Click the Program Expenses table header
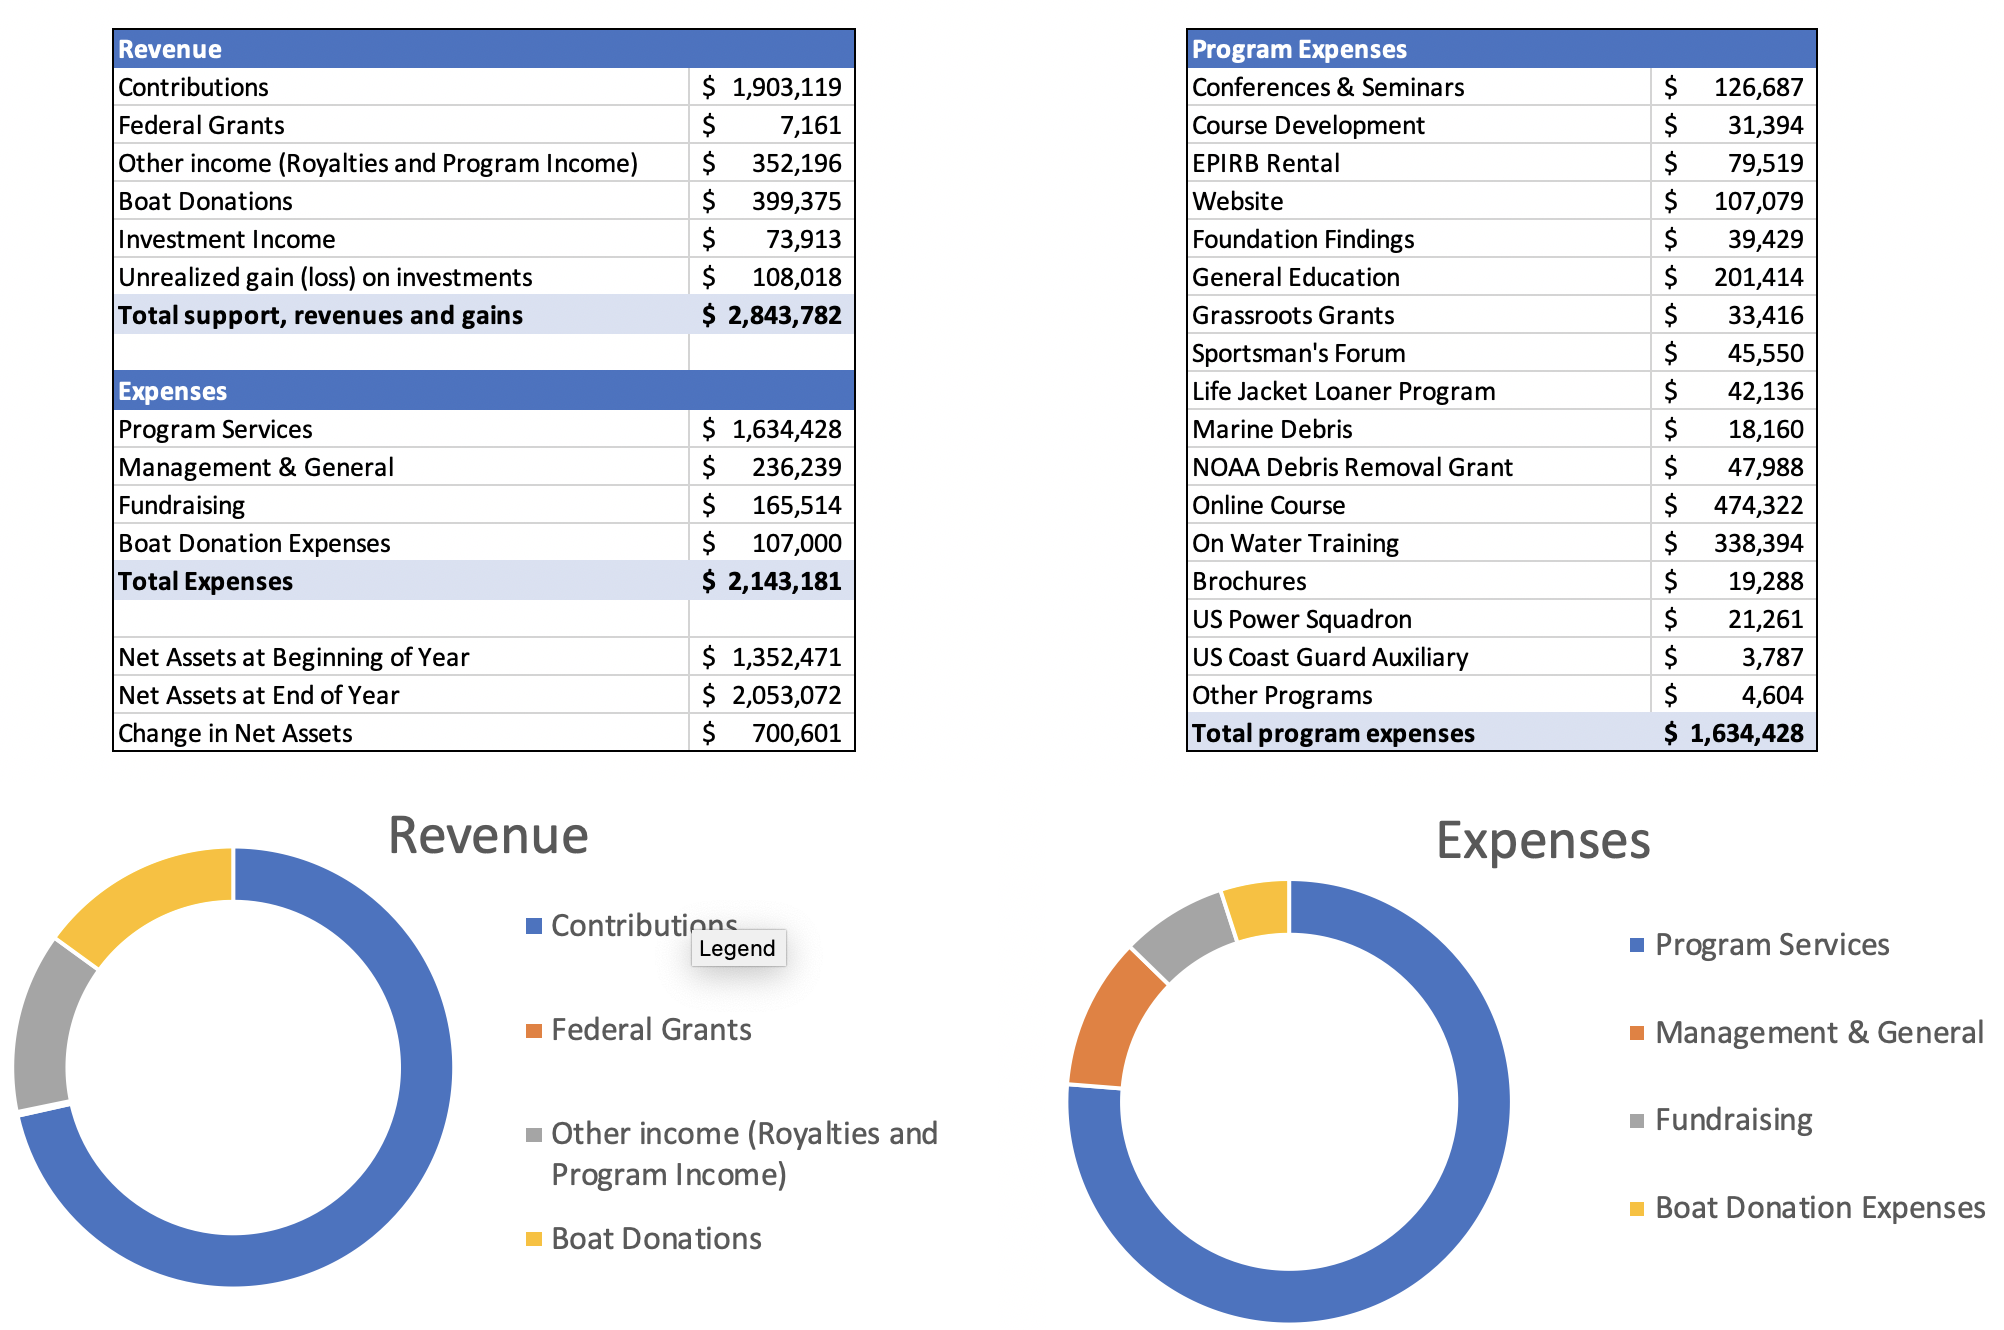This screenshot has height=1330, width=2004. [1501, 49]
